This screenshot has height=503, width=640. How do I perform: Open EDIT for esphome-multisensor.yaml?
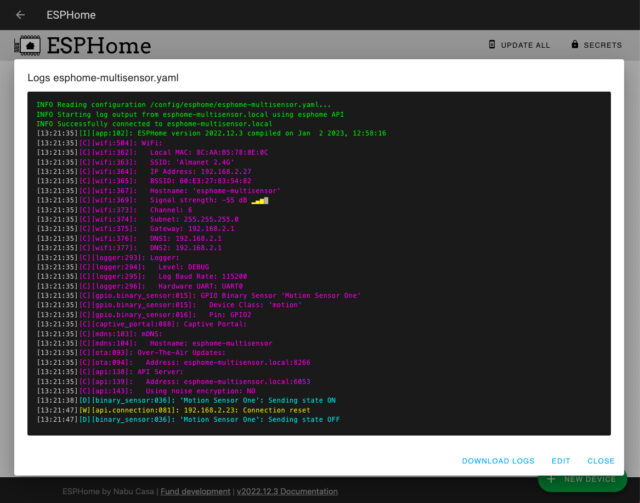(x=560, y=461)
